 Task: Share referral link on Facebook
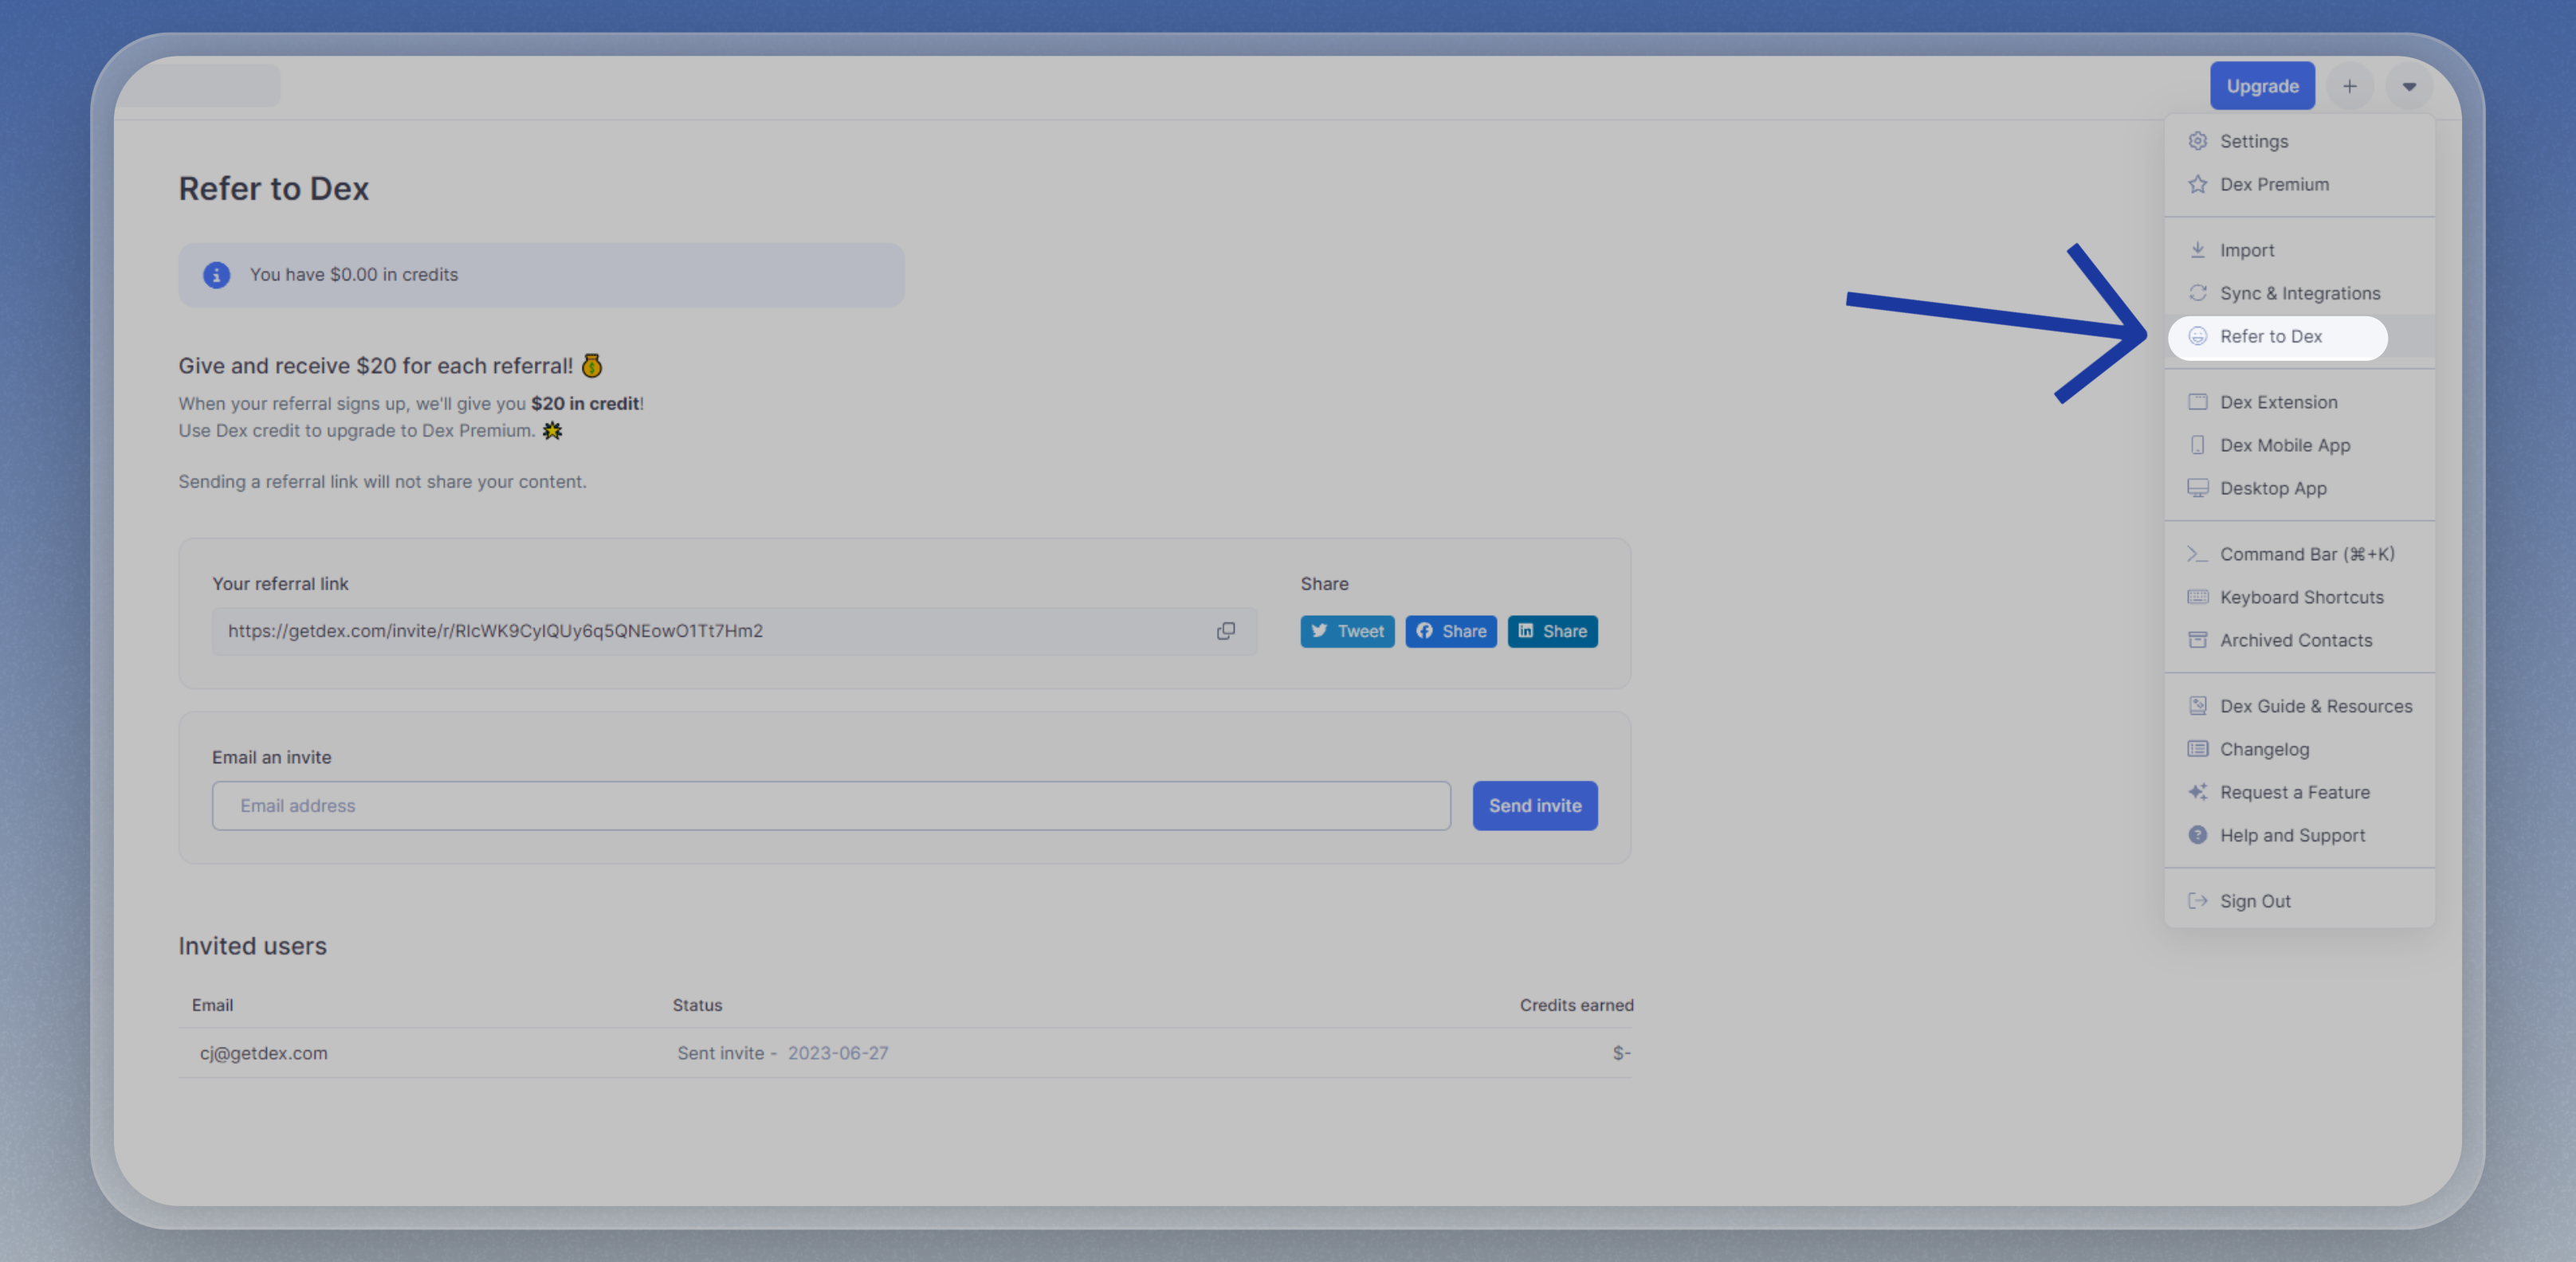tap(1450, 631)
